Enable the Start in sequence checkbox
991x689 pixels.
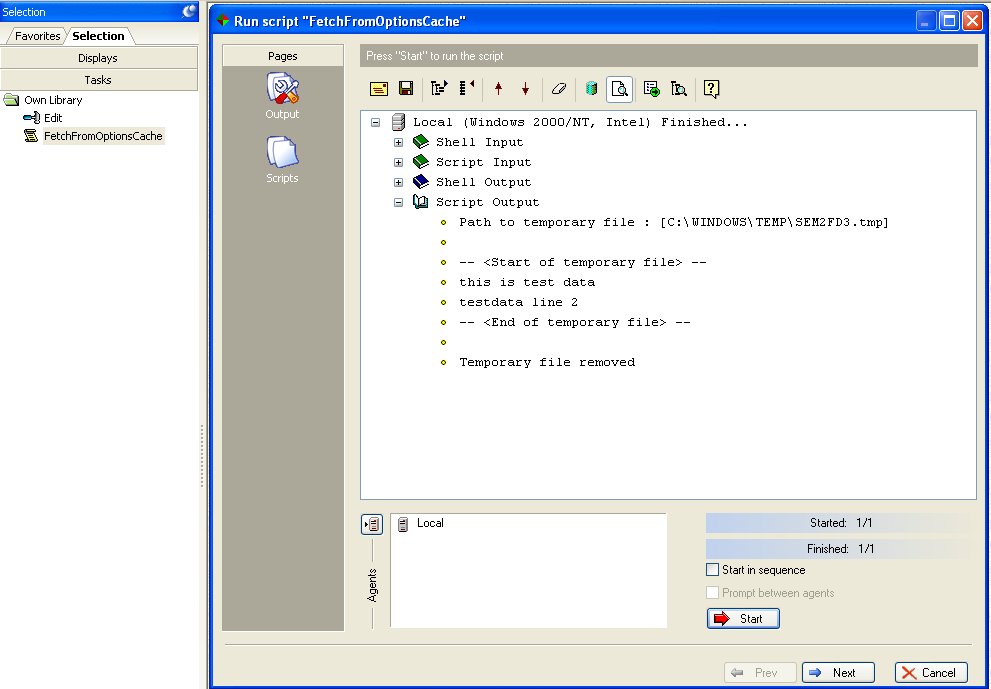(712, 570)
